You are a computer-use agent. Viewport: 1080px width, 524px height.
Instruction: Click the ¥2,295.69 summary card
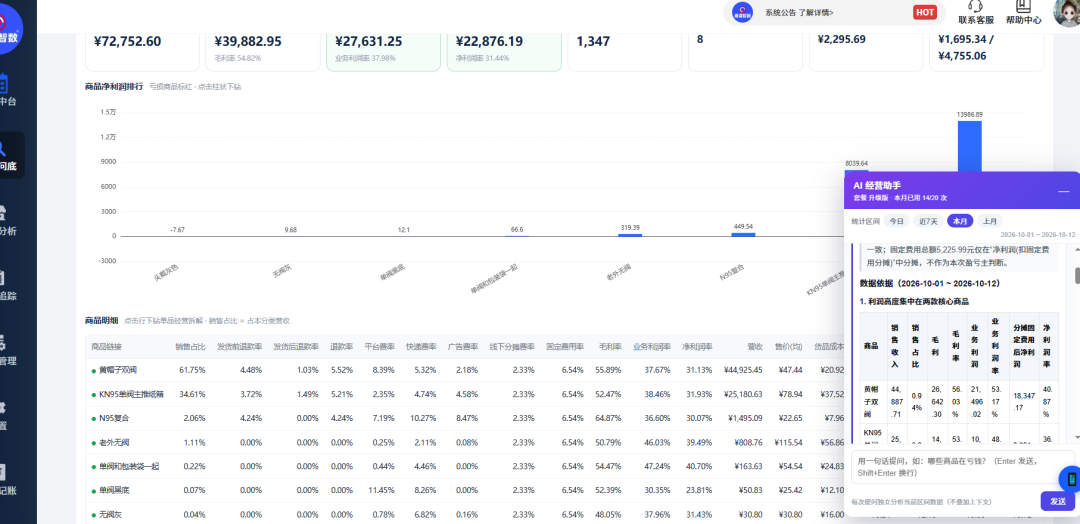866,52
